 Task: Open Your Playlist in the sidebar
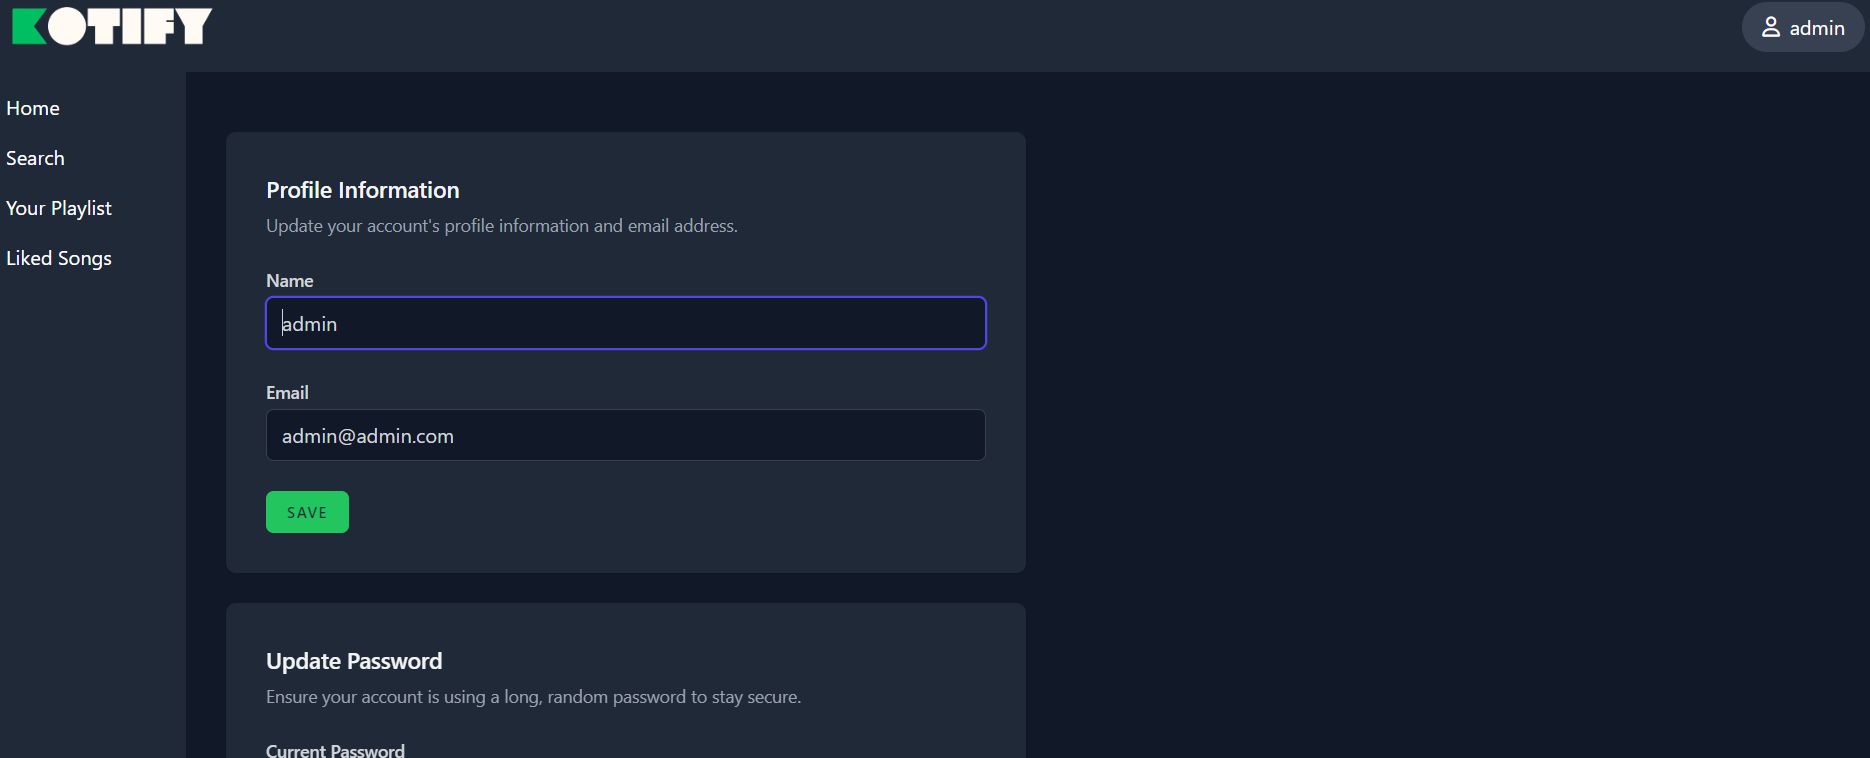[x=59, y=208]
